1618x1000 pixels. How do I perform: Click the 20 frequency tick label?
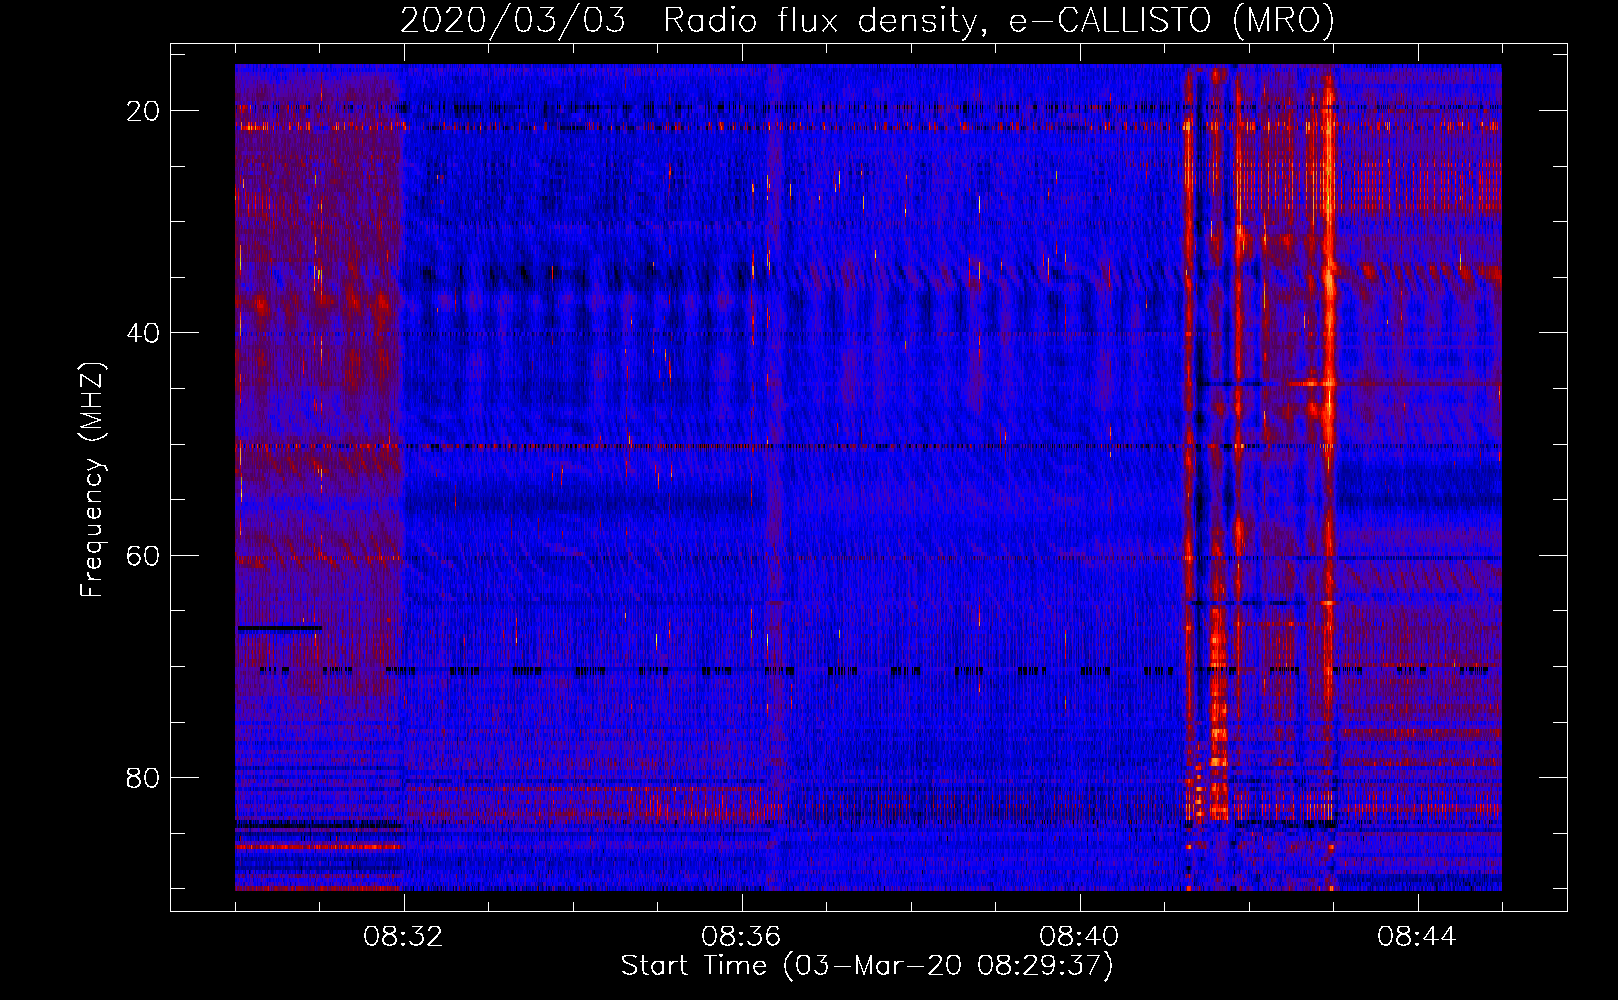tap(143, 111)
